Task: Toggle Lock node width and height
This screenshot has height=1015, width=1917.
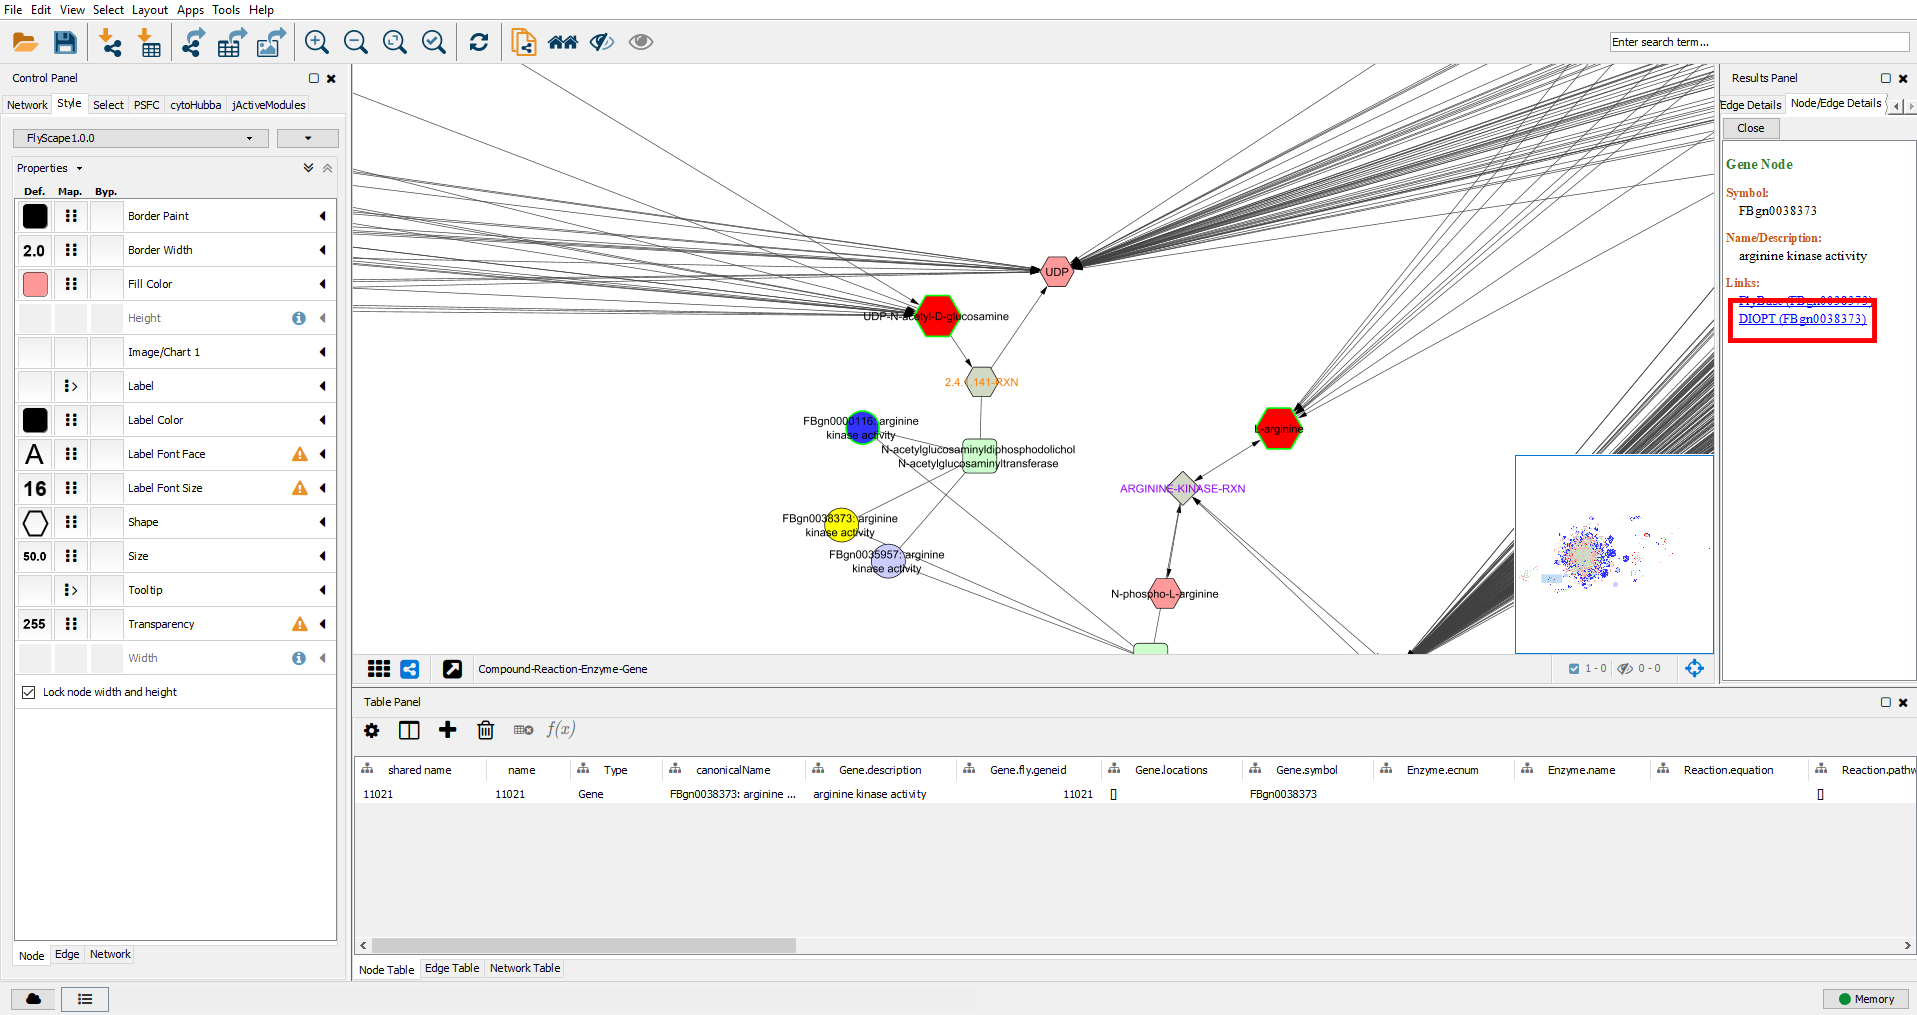Action: (29, 692)
